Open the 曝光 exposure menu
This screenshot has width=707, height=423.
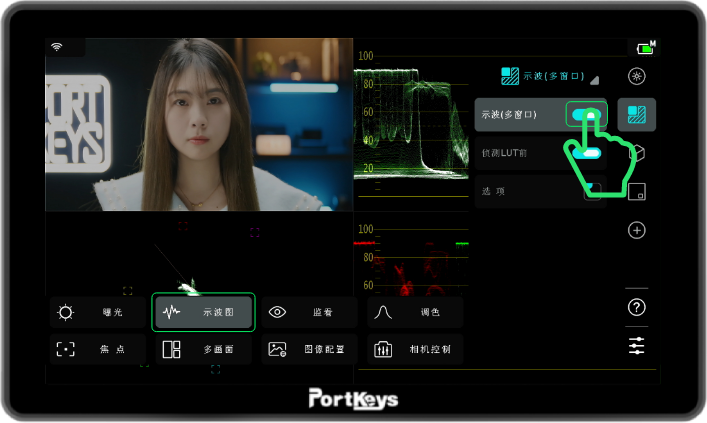point(98,312)
